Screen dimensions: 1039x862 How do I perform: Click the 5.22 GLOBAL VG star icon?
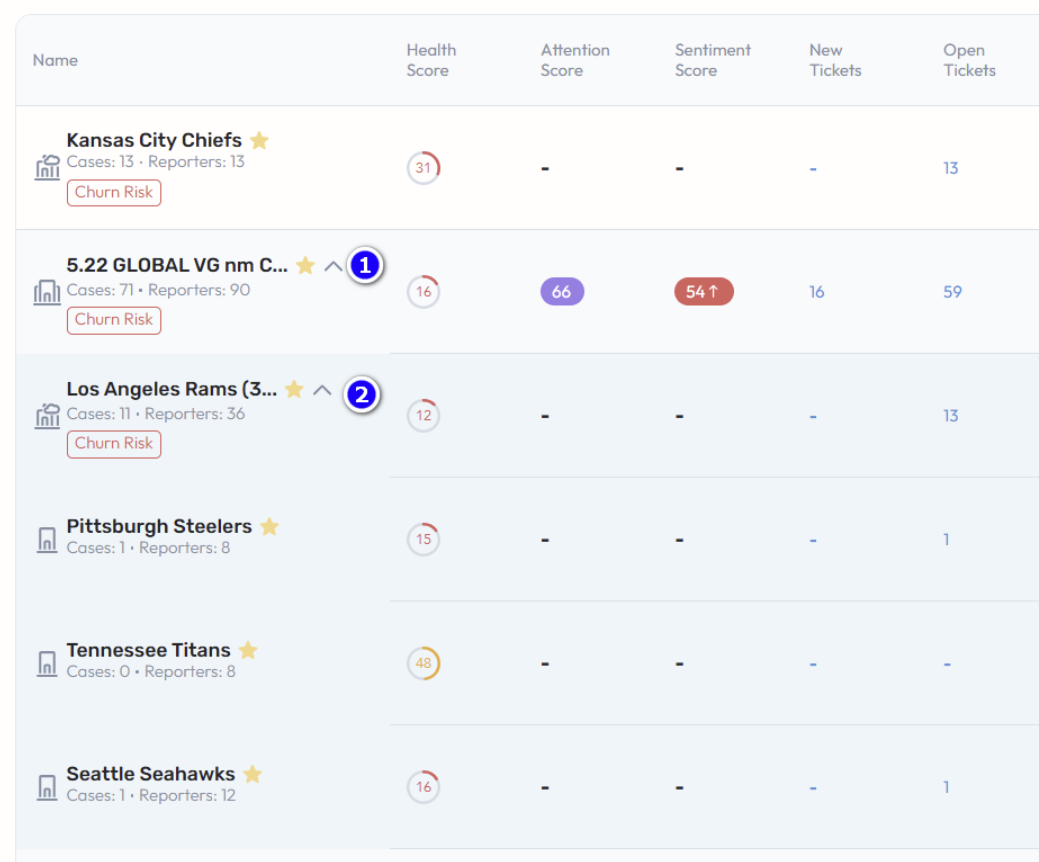point(305,265)
